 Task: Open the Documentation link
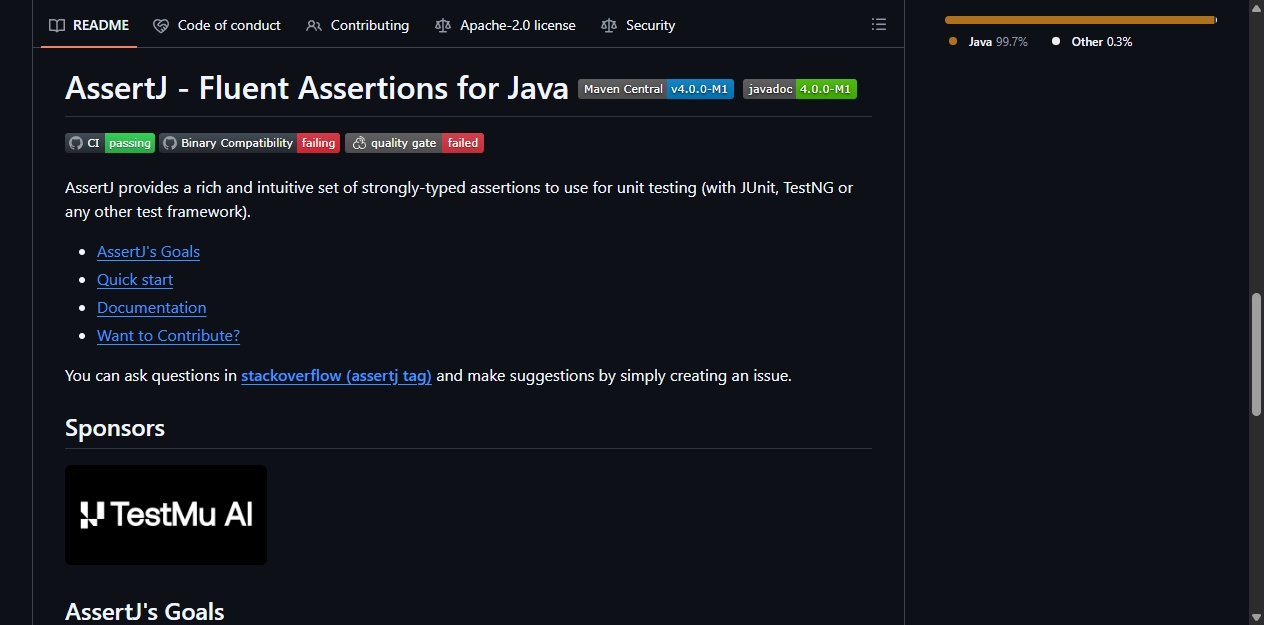click(152, 308)
